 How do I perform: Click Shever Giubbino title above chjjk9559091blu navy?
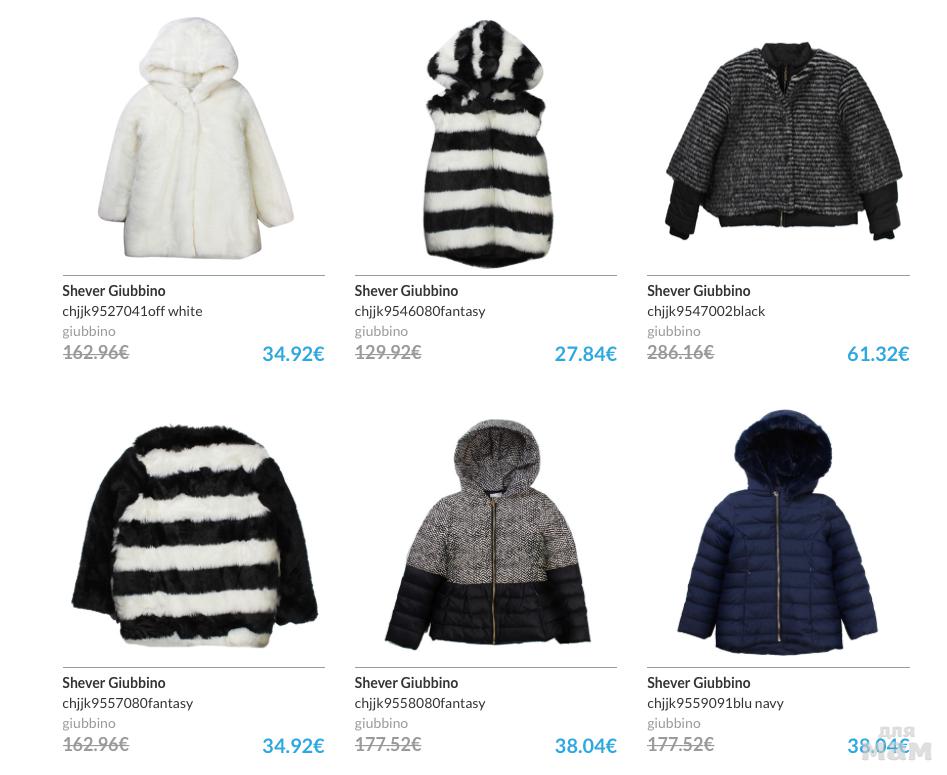point(698,683)
